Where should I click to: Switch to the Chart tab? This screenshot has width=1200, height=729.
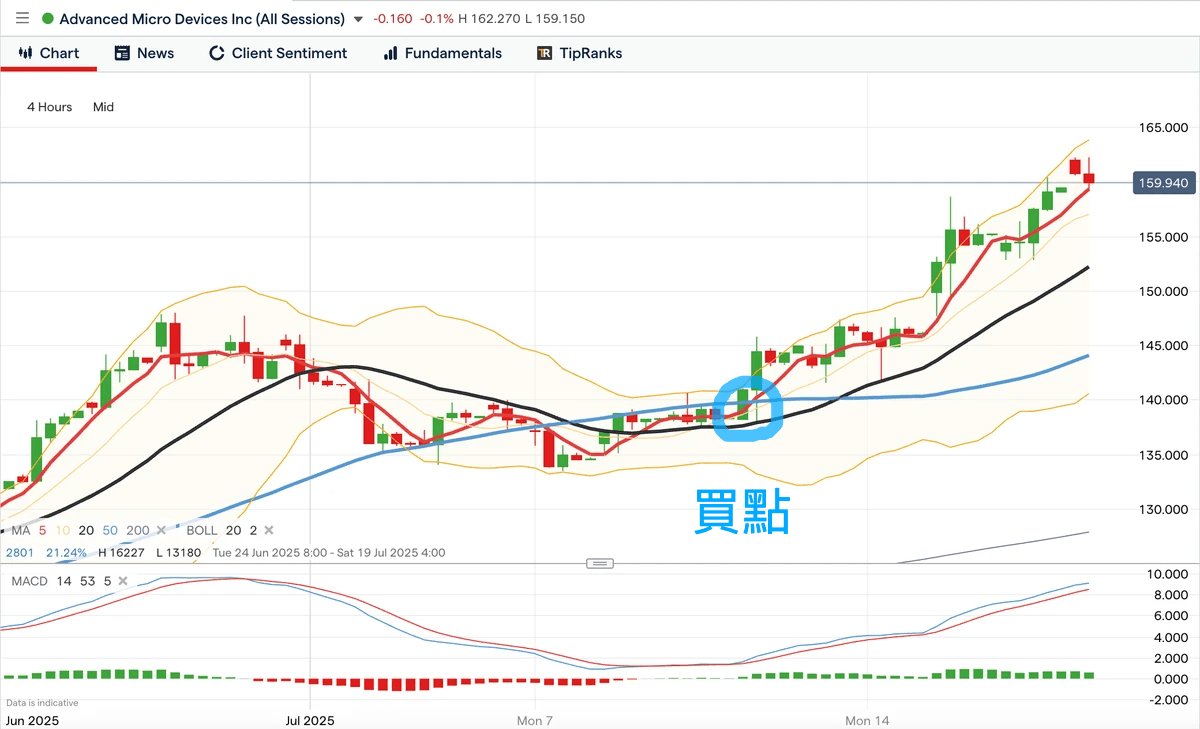(x=48, y=53)
